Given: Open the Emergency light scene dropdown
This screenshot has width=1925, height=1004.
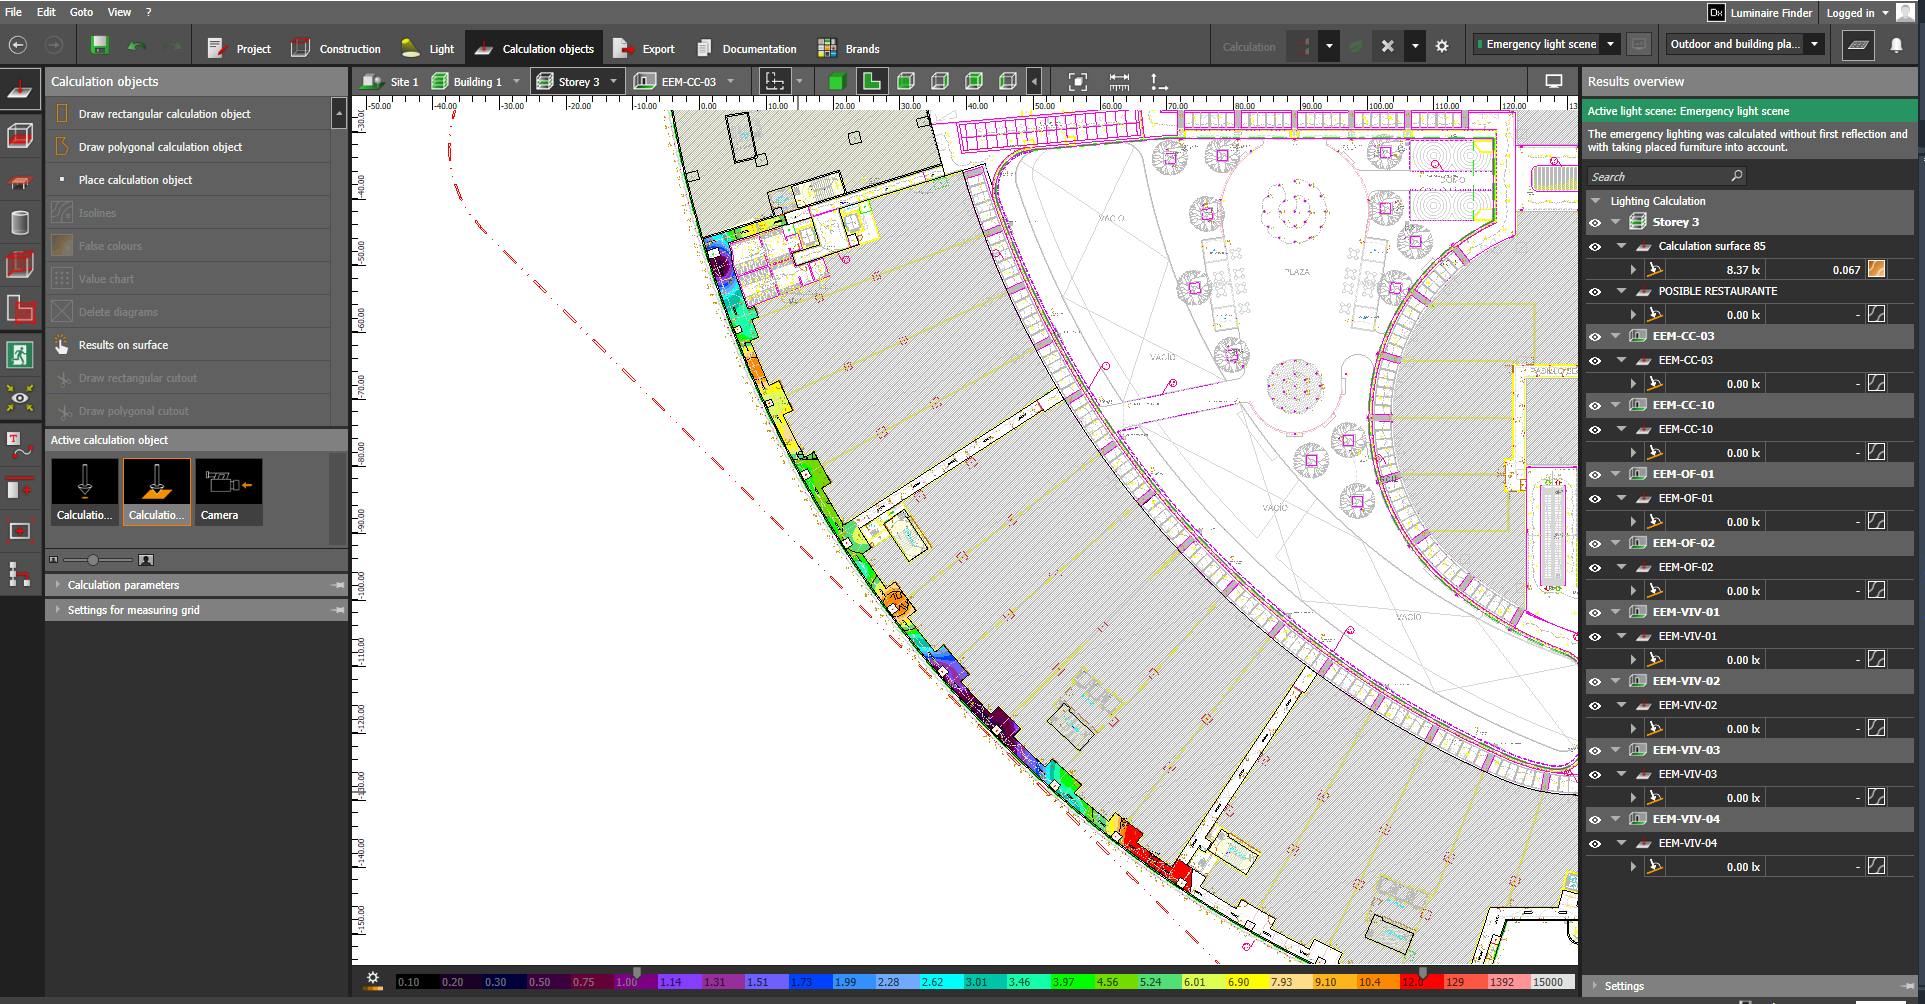Looking at the screenshot, I should 1610,44.
